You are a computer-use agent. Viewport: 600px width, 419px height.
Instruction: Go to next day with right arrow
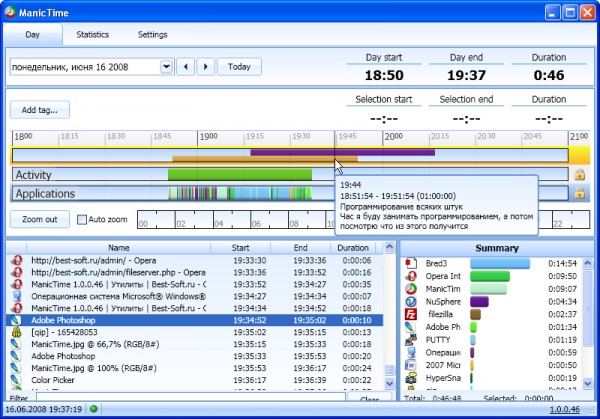(205, 67)
